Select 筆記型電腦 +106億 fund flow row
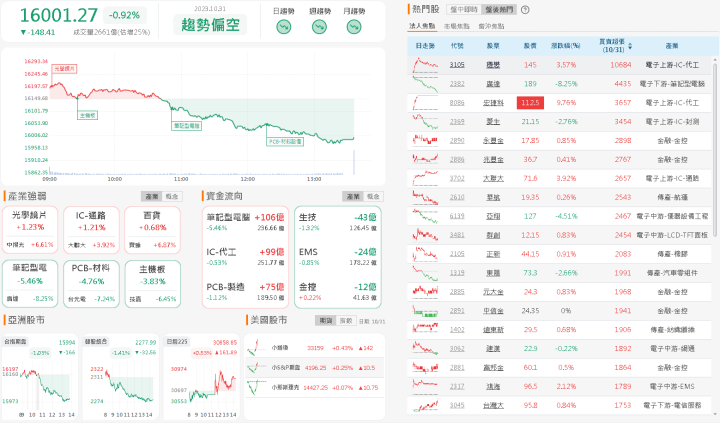Screen dimensions: 720x423 pyautogui.click(x=245, y=221)
